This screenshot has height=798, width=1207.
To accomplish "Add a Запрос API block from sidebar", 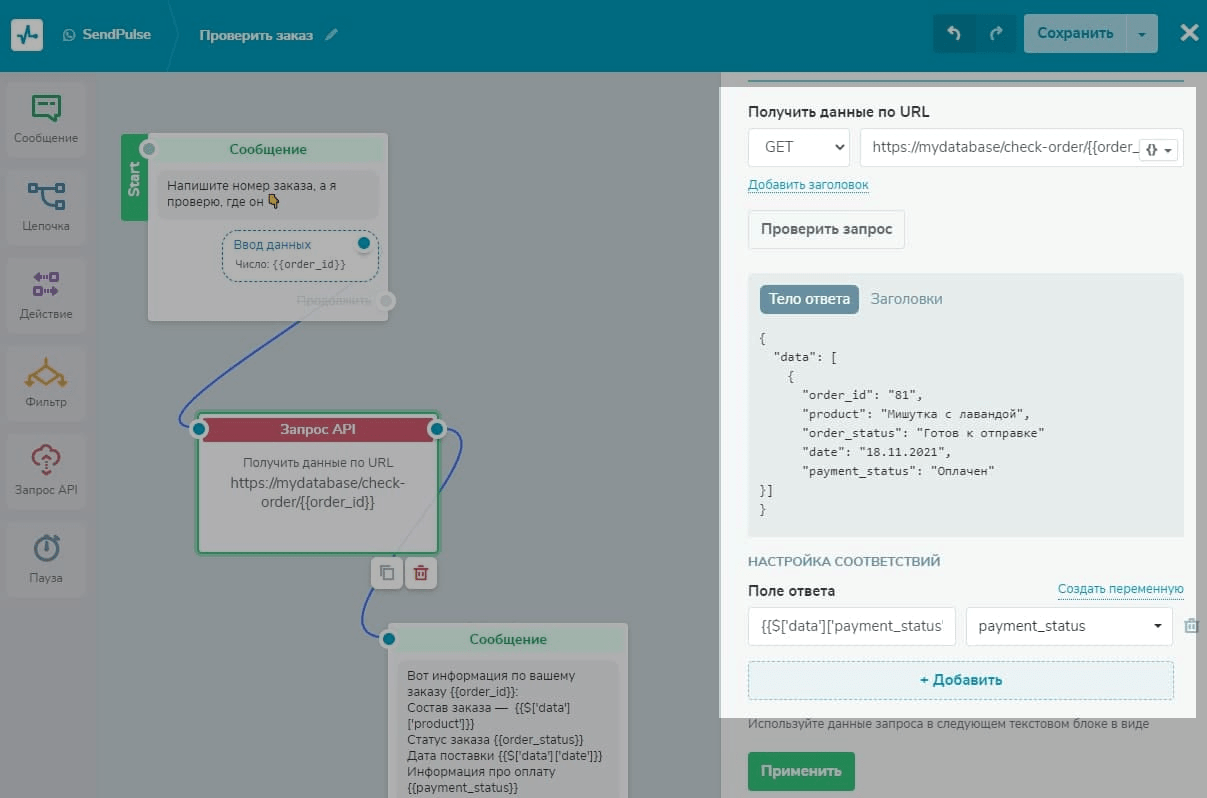I will point(46,469).
